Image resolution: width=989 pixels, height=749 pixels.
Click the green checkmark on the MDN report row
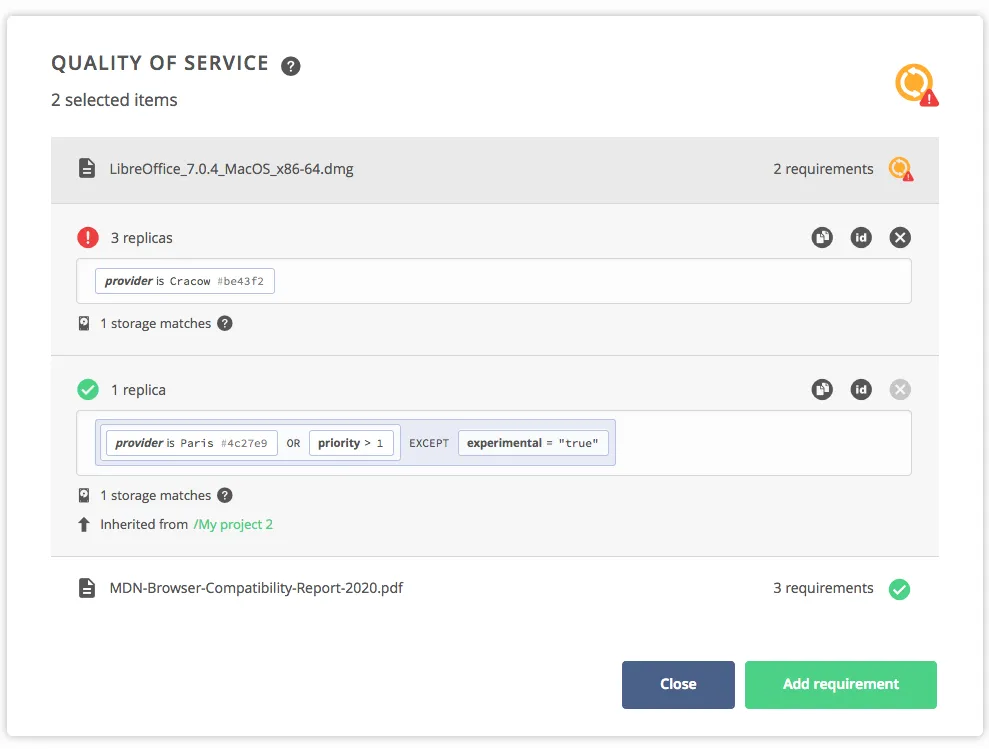[899, 588]
